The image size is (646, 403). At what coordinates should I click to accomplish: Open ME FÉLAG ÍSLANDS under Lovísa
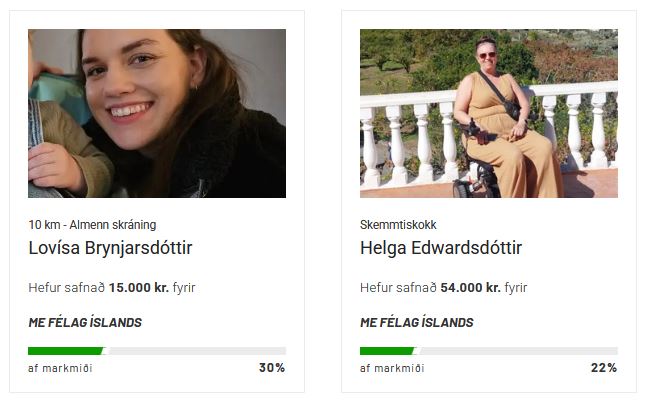click(x=85, y=322)
